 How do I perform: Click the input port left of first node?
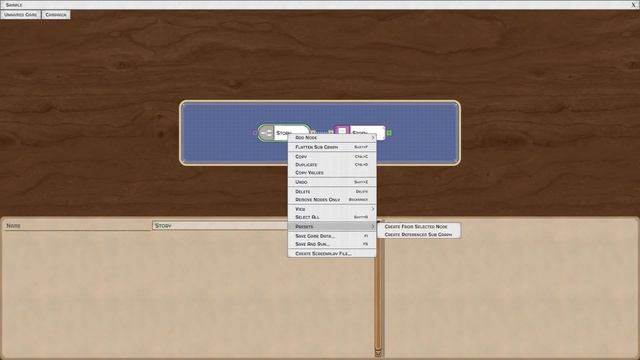click(255, 133)
